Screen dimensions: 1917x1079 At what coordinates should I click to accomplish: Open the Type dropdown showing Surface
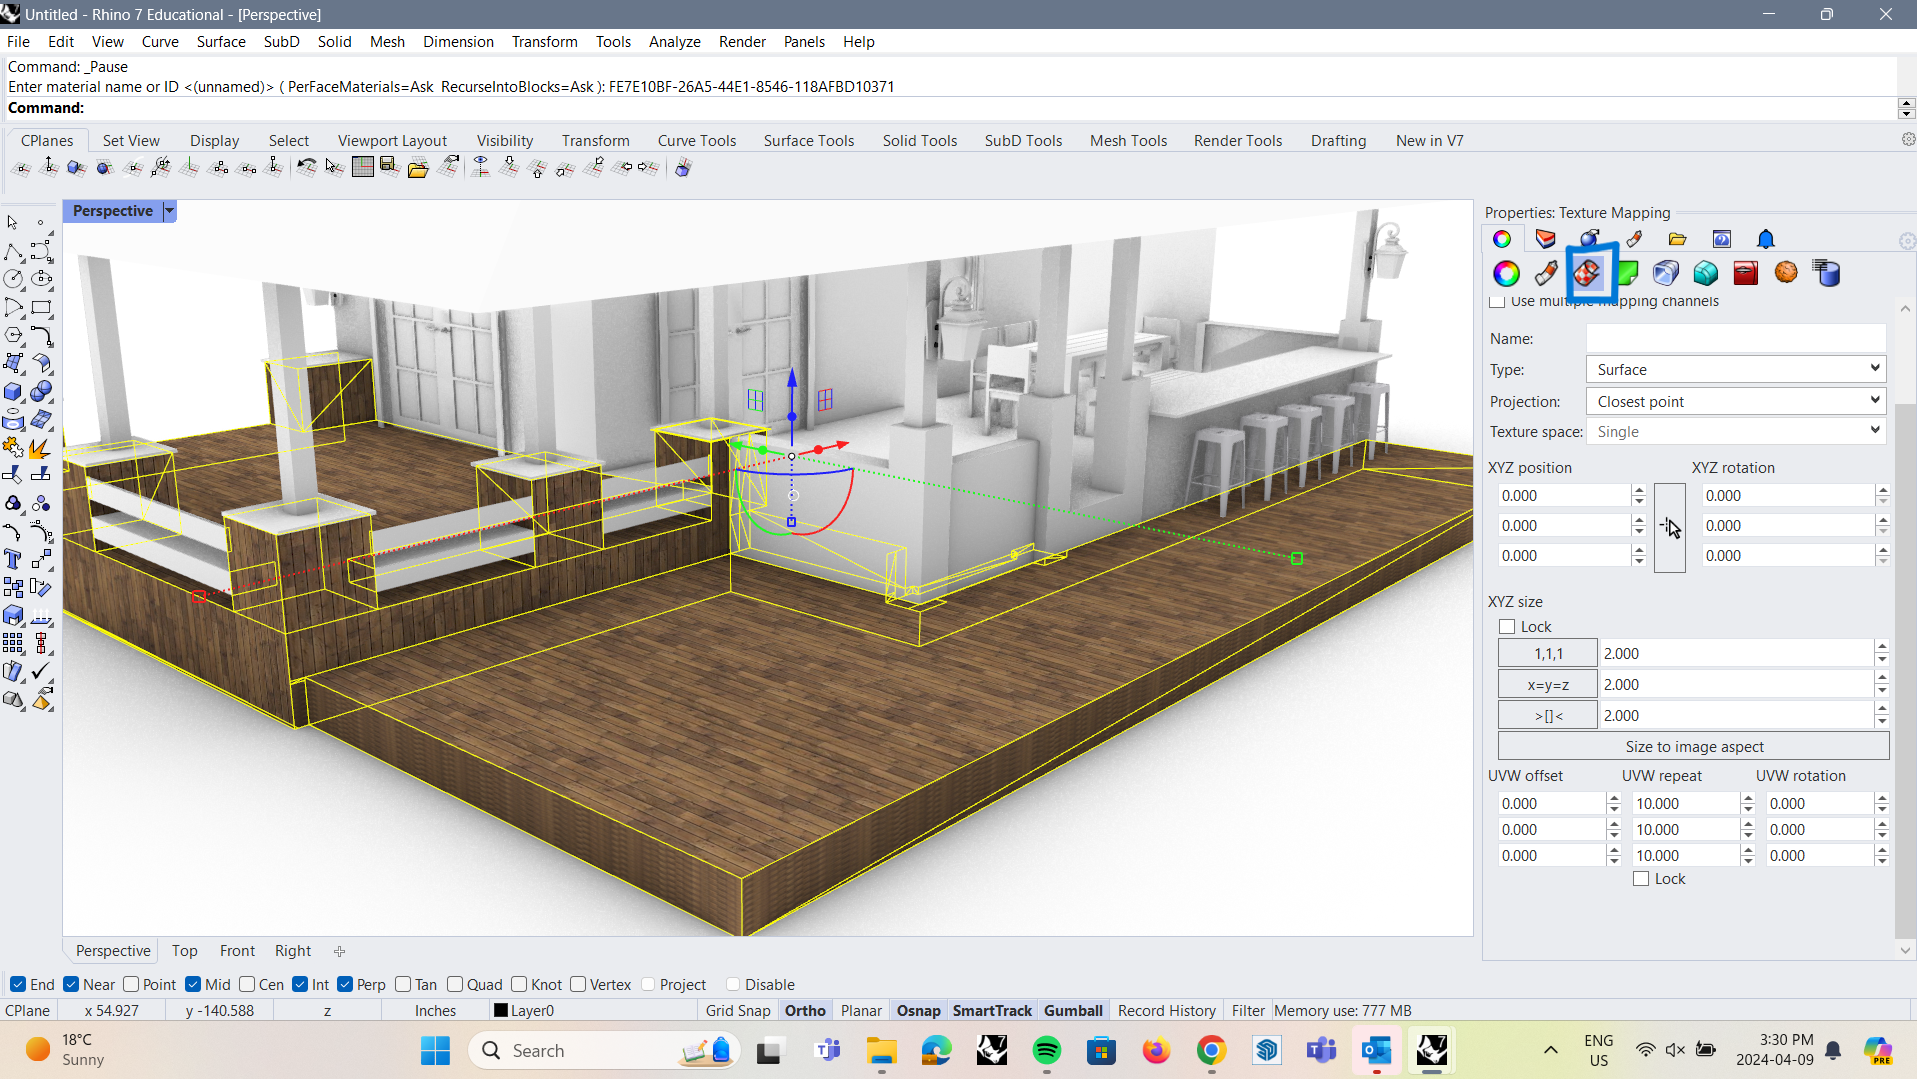click(1735, 369)
